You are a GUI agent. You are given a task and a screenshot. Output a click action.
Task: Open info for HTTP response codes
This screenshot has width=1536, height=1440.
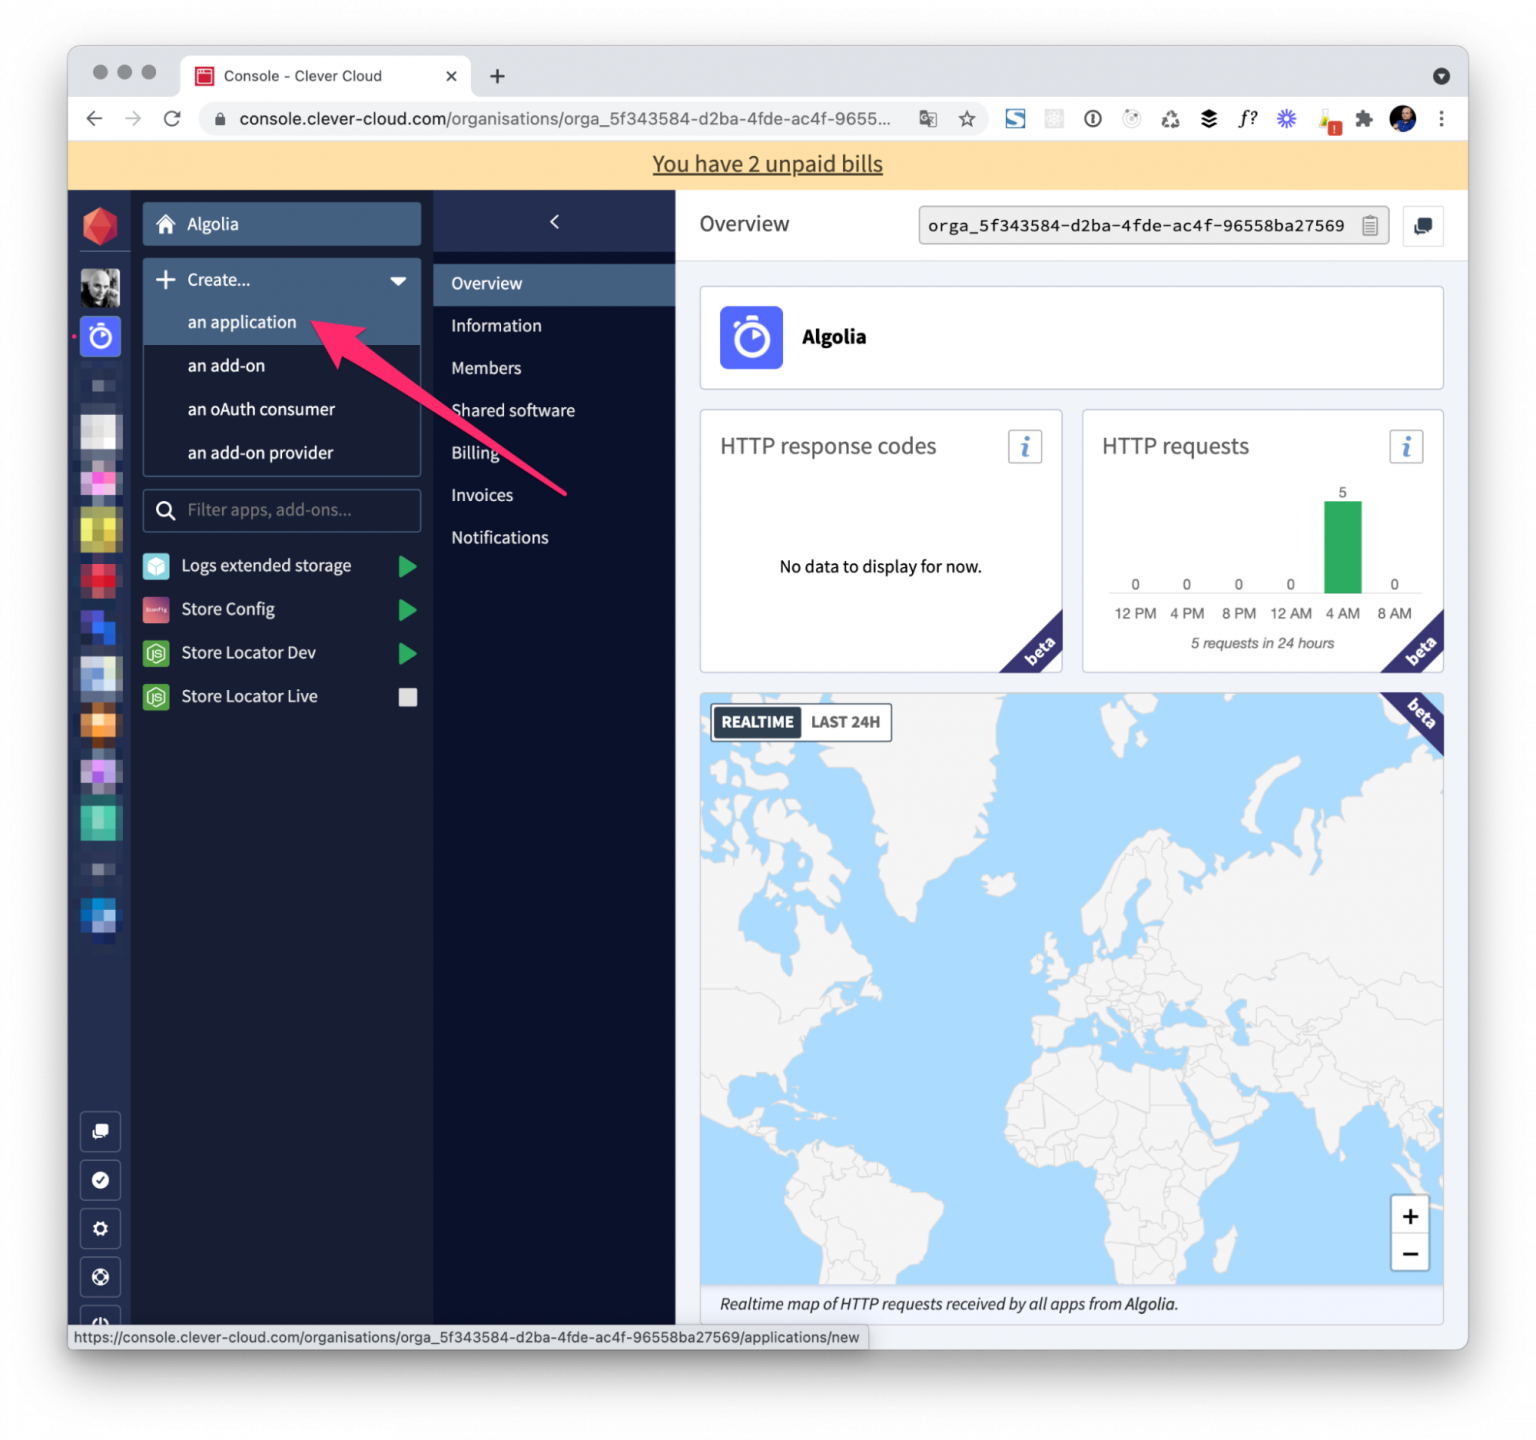[x=1024, y=447]
